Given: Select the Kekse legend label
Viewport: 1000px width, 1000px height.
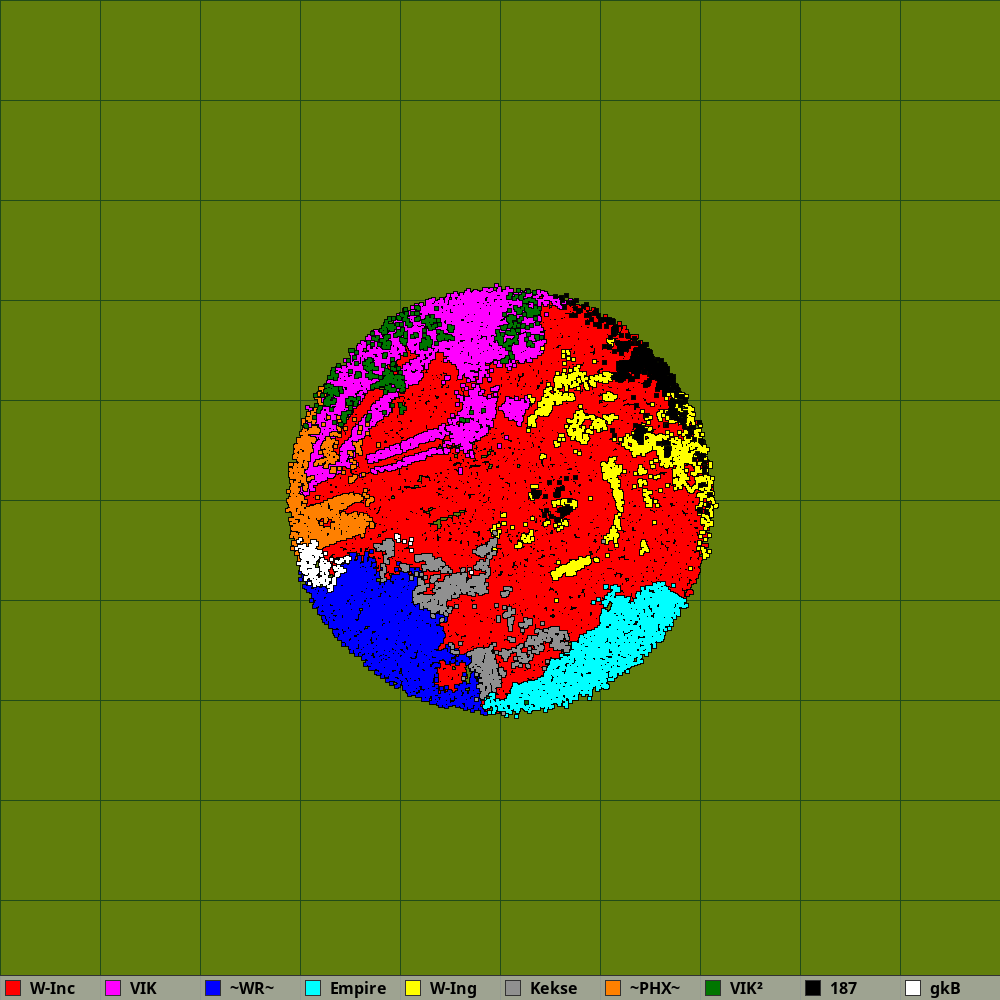Looking at the screenshot, I should [x=554, y=988].
